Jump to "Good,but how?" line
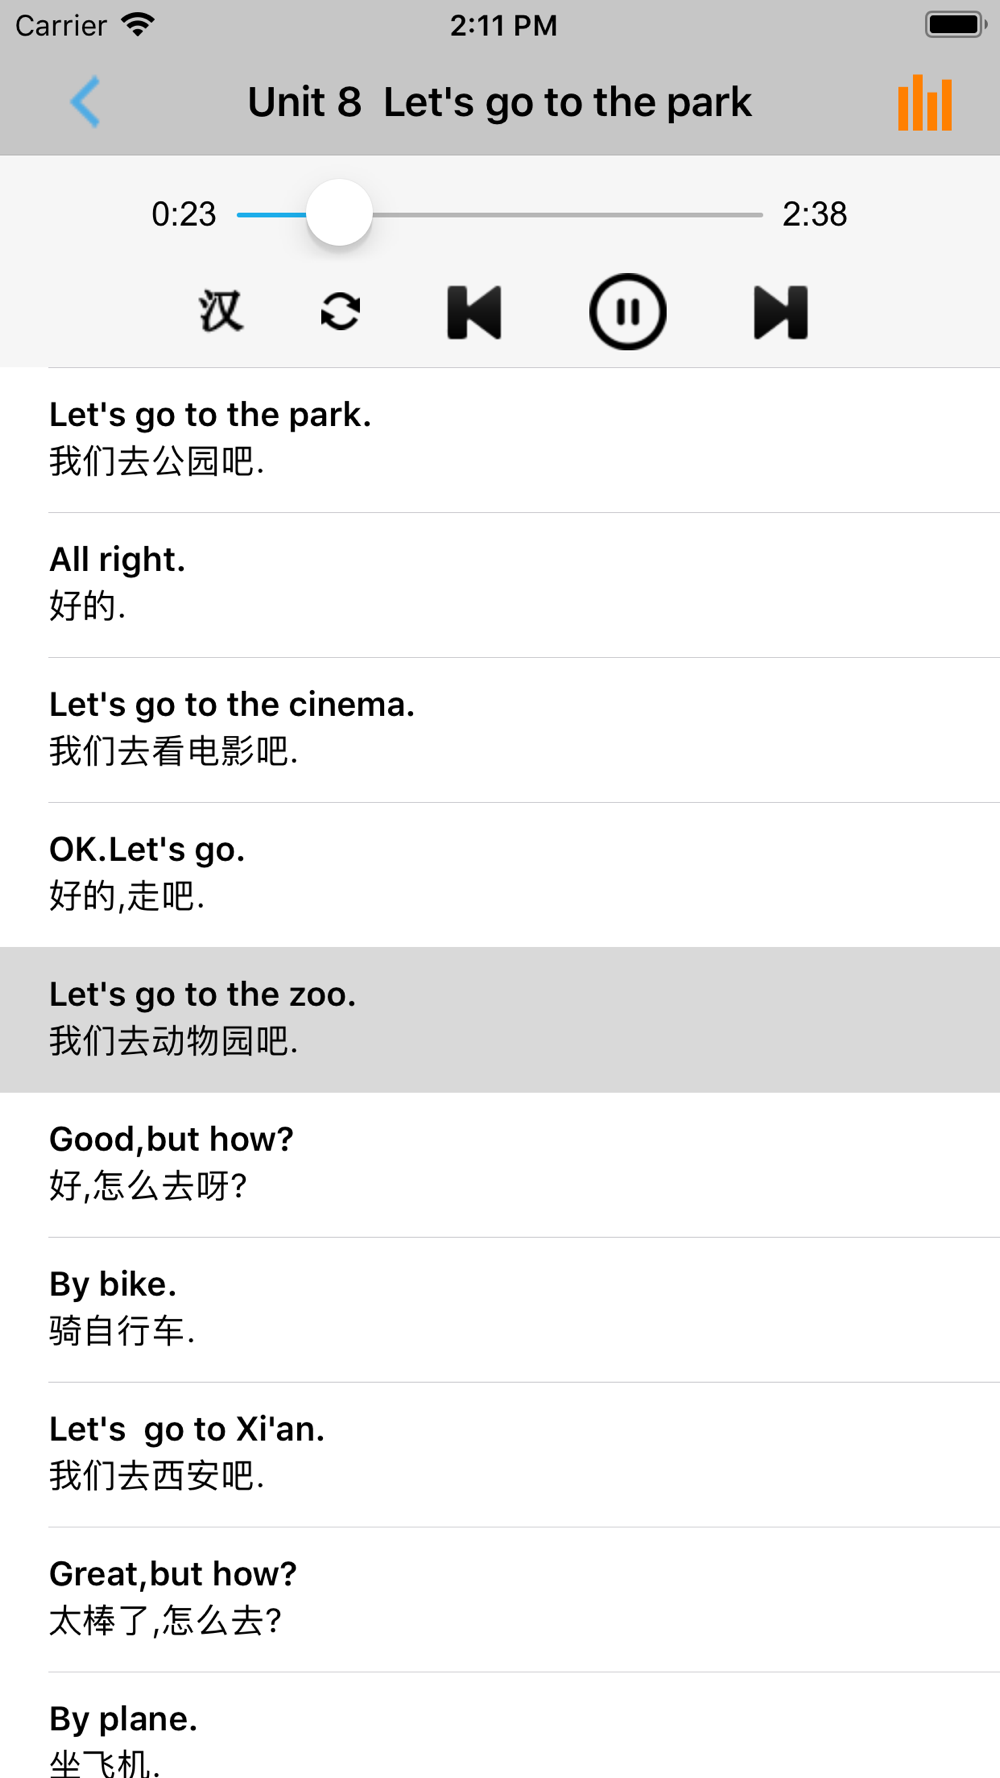Screen dimensions: 1000x1778 (500, 1164)
